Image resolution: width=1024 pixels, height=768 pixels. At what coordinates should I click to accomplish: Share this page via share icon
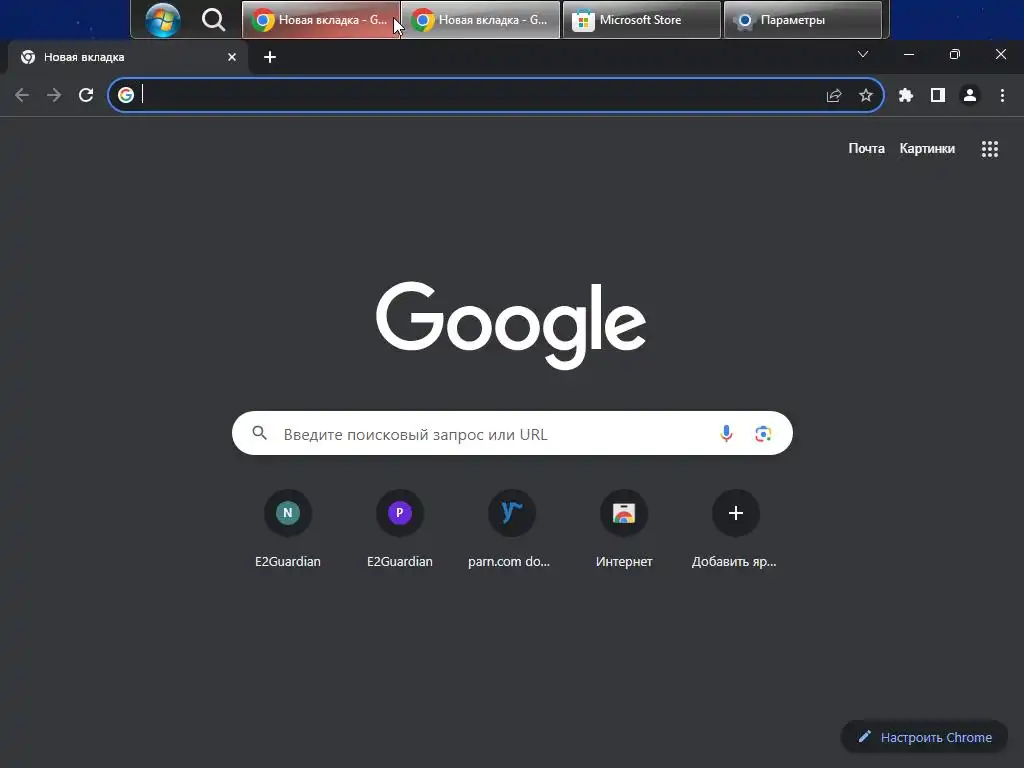pos(834,95)
